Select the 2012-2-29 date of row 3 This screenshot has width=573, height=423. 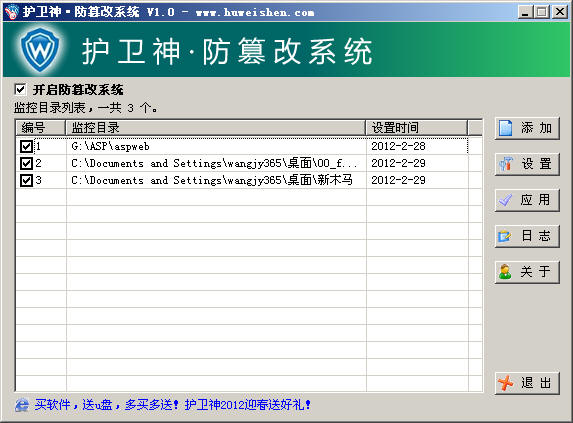pos(398,180)
